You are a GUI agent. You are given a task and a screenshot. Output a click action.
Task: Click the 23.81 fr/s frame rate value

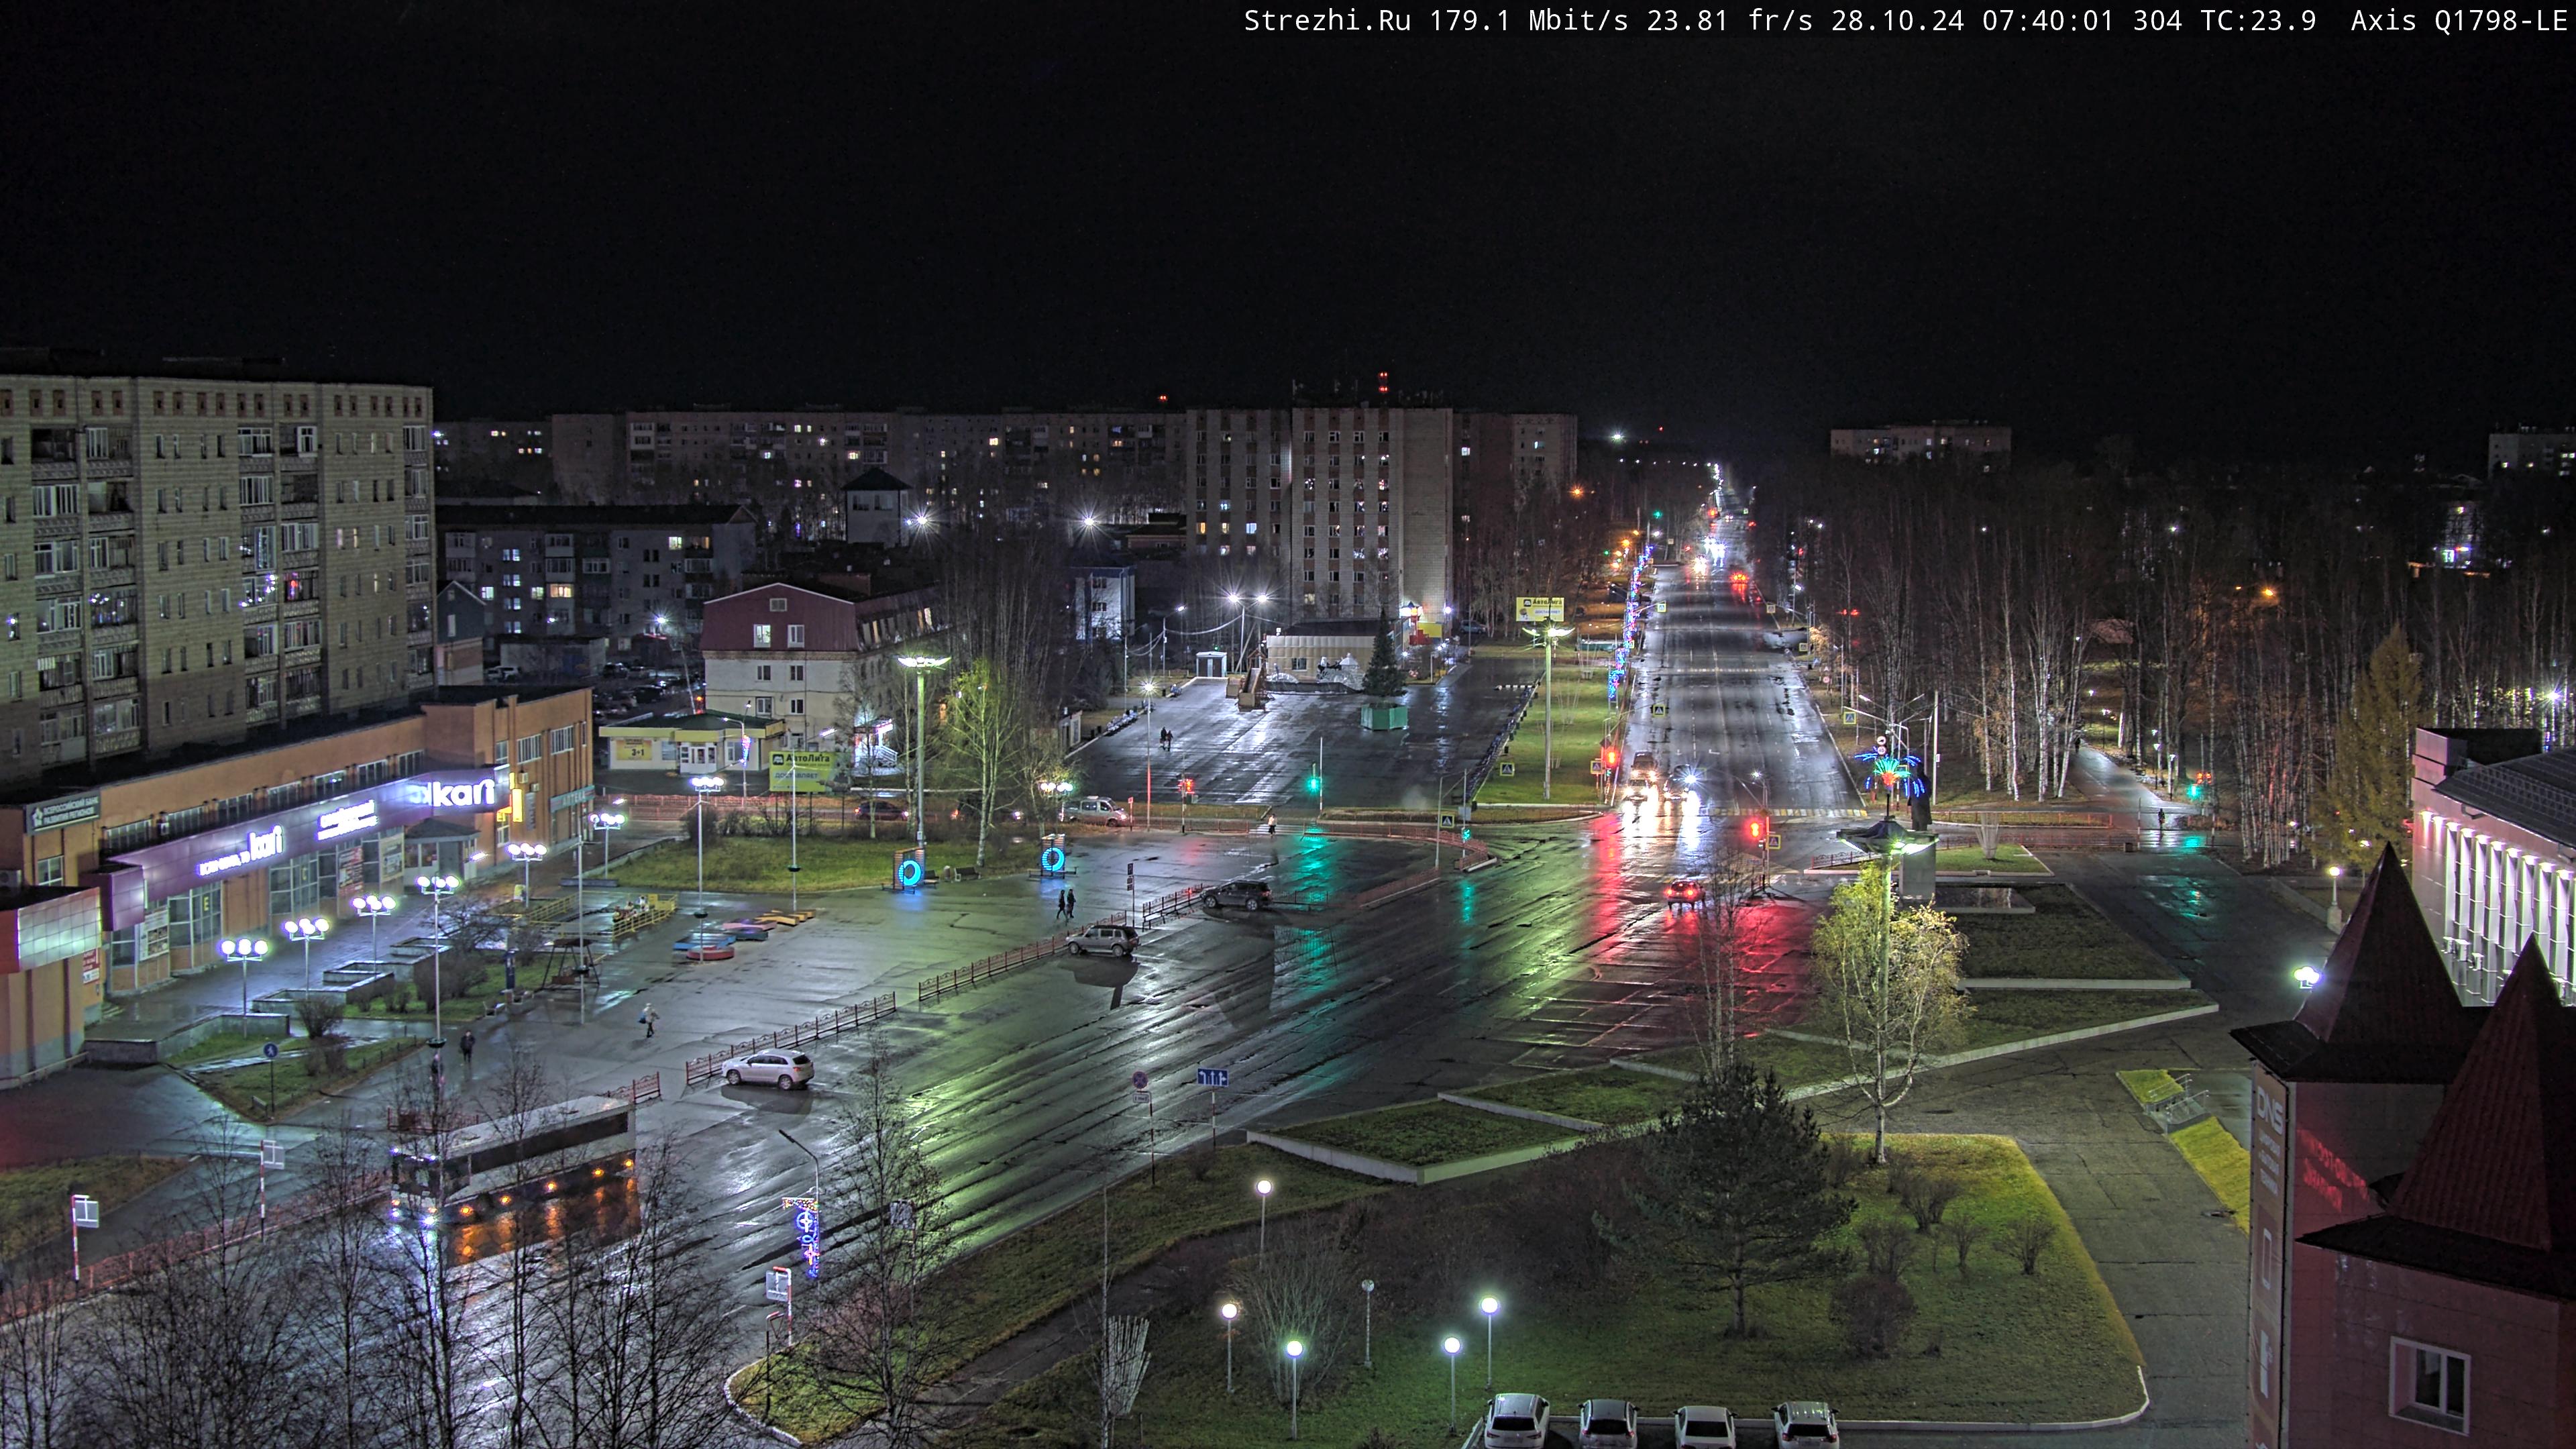coord(1730,21)
